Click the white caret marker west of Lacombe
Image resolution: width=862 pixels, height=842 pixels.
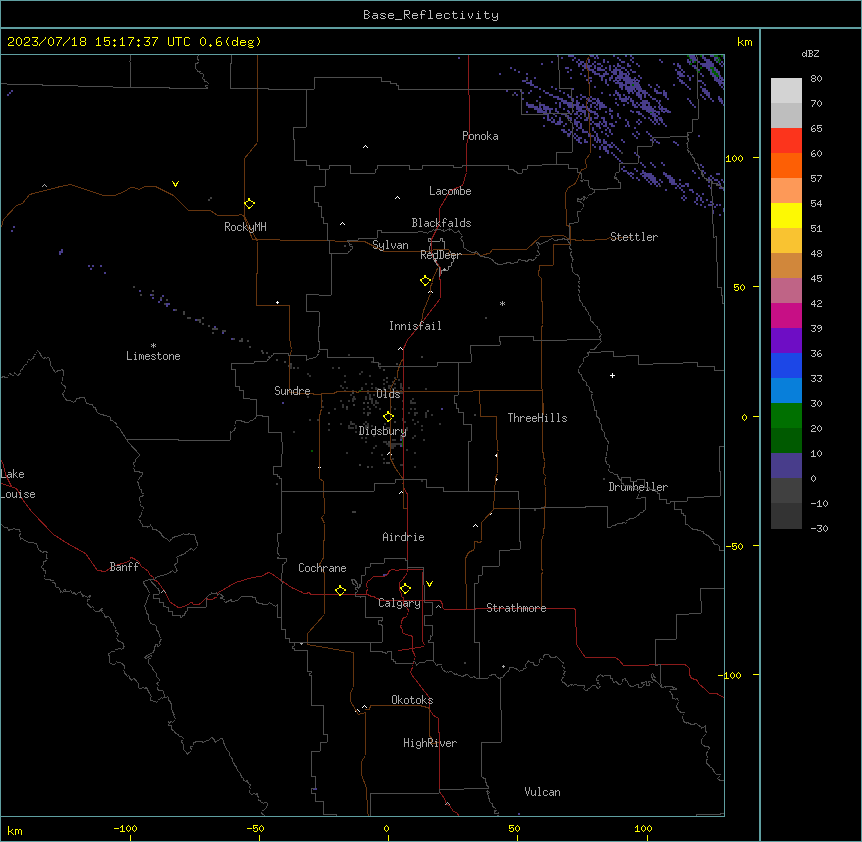pos(397,197)
